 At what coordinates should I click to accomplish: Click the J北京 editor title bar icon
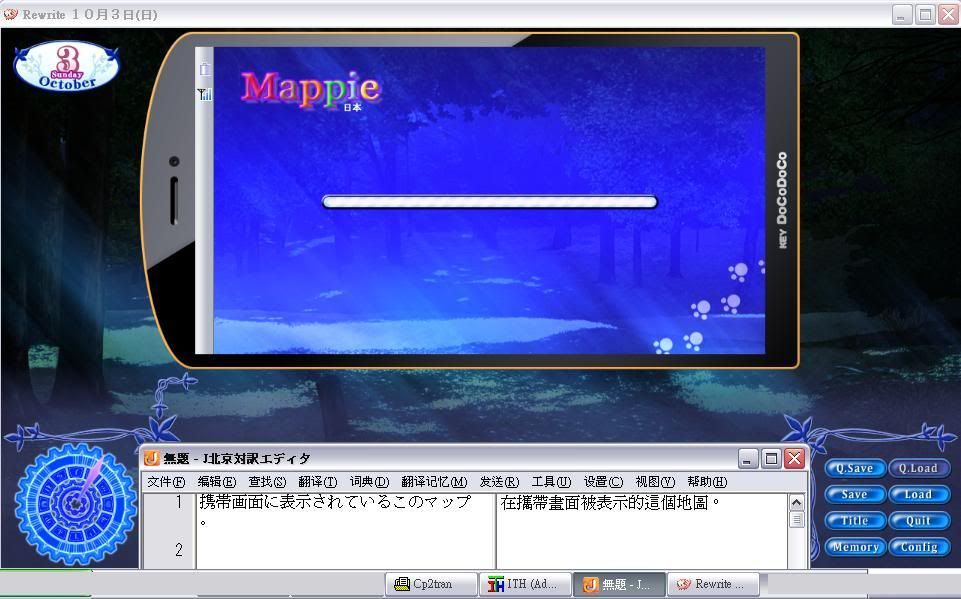(152, 458)
